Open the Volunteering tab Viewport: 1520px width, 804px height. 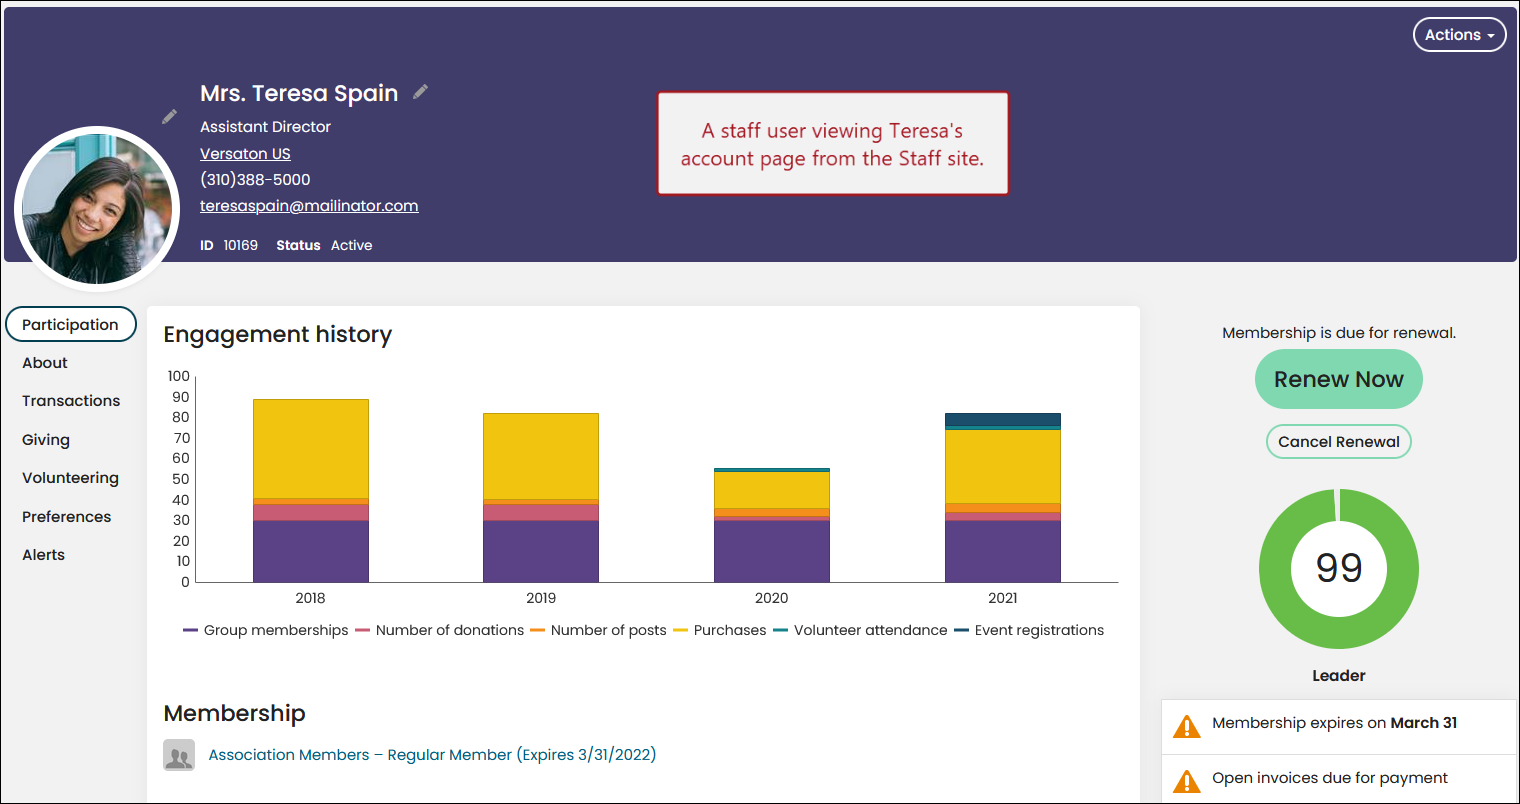coord(70,478)
